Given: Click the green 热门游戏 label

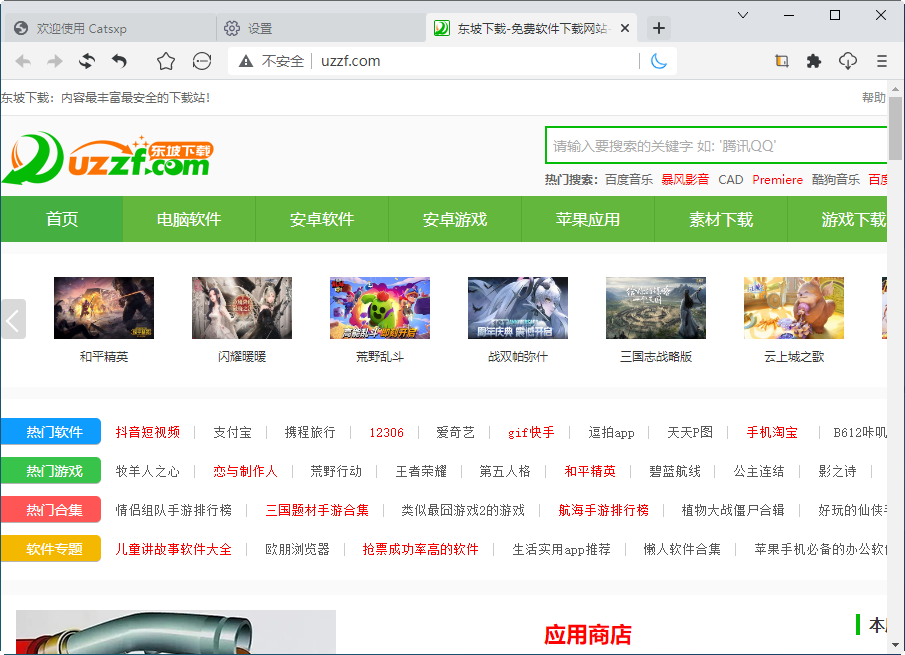Looking at the screenshot, I should (x=51, y=471).
